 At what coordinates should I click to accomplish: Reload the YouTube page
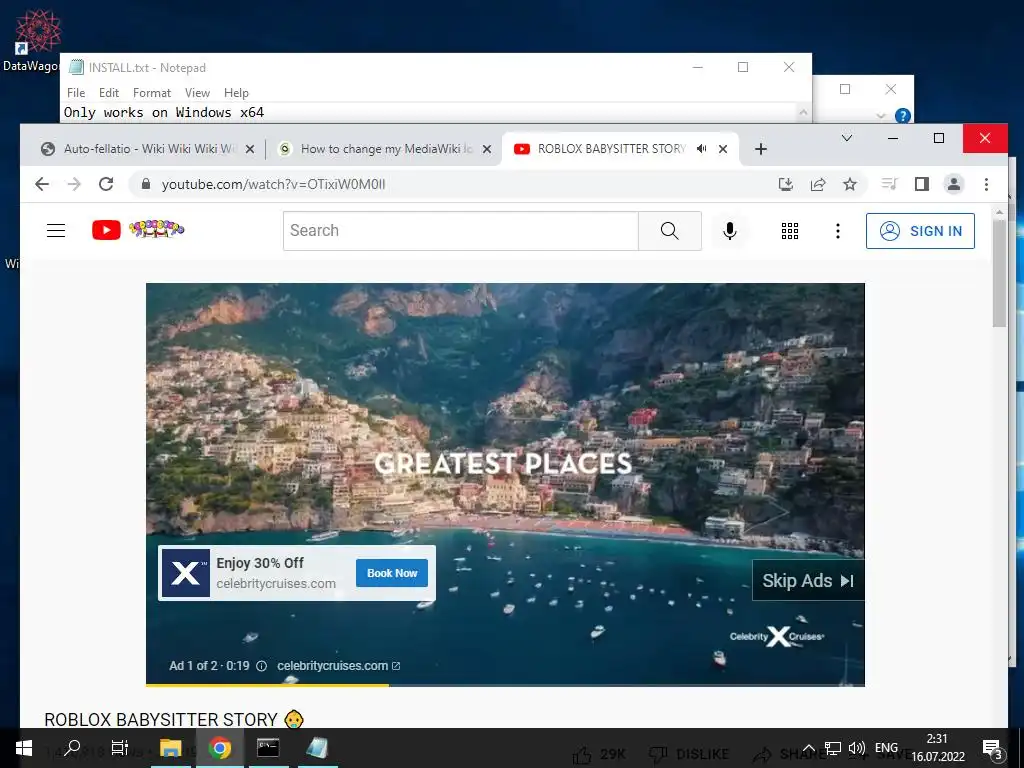106,184
